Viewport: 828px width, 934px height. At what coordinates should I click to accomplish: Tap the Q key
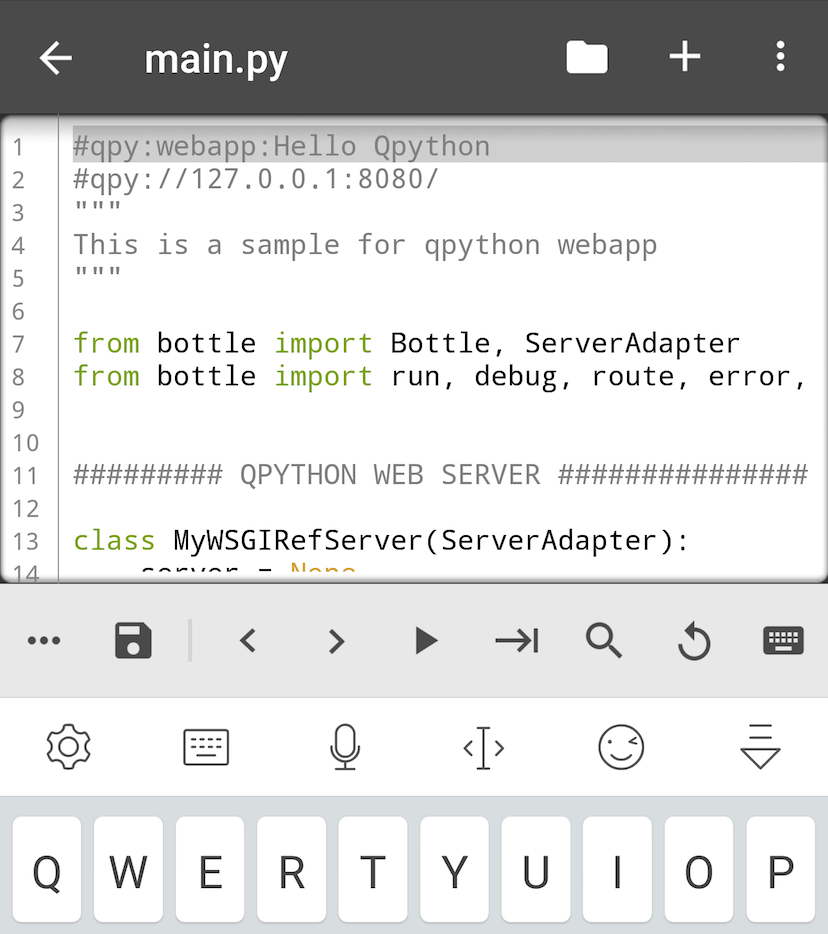pyautogui.click(x=47, y=870)
